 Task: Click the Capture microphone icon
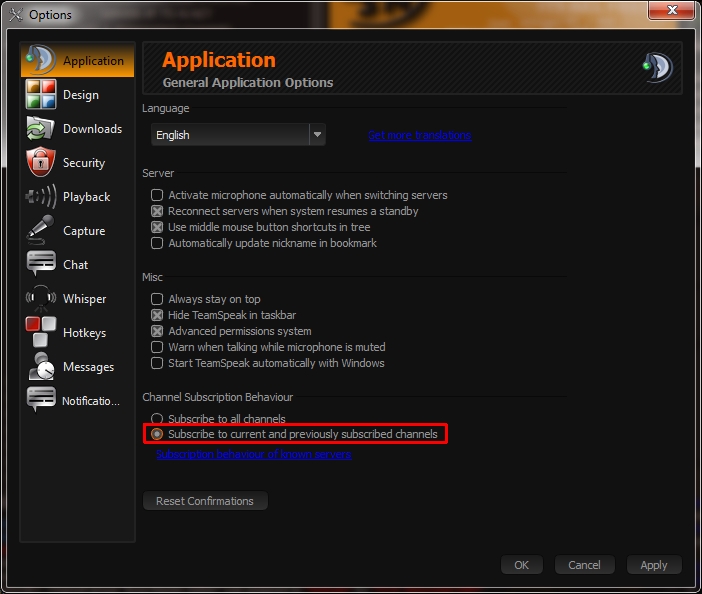point(40,230)
